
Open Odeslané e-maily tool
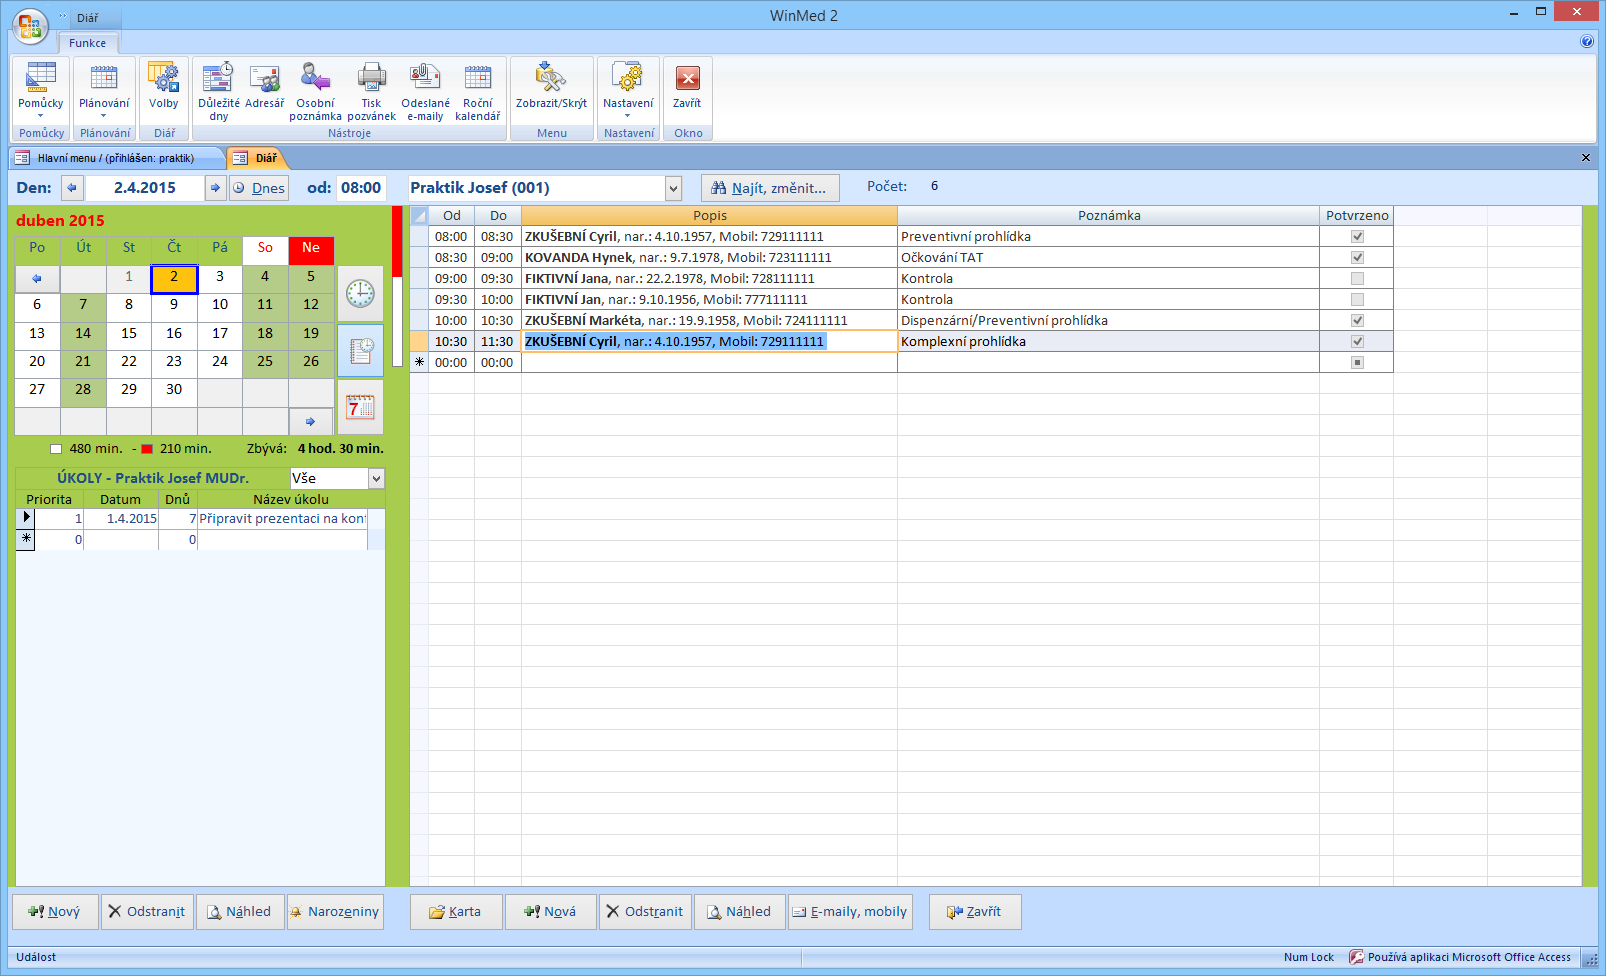pos(425,90)
